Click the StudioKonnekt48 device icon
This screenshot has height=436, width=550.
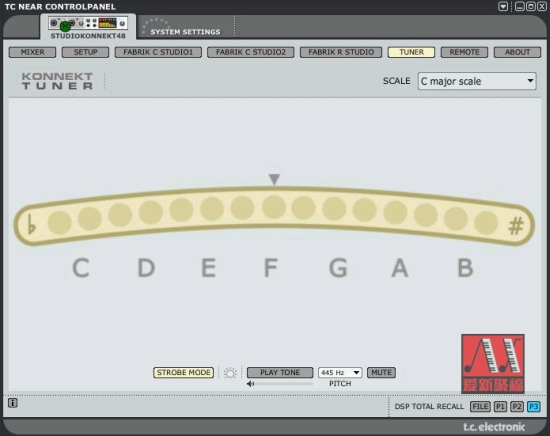pyautogui.click(x=88, y=24)
